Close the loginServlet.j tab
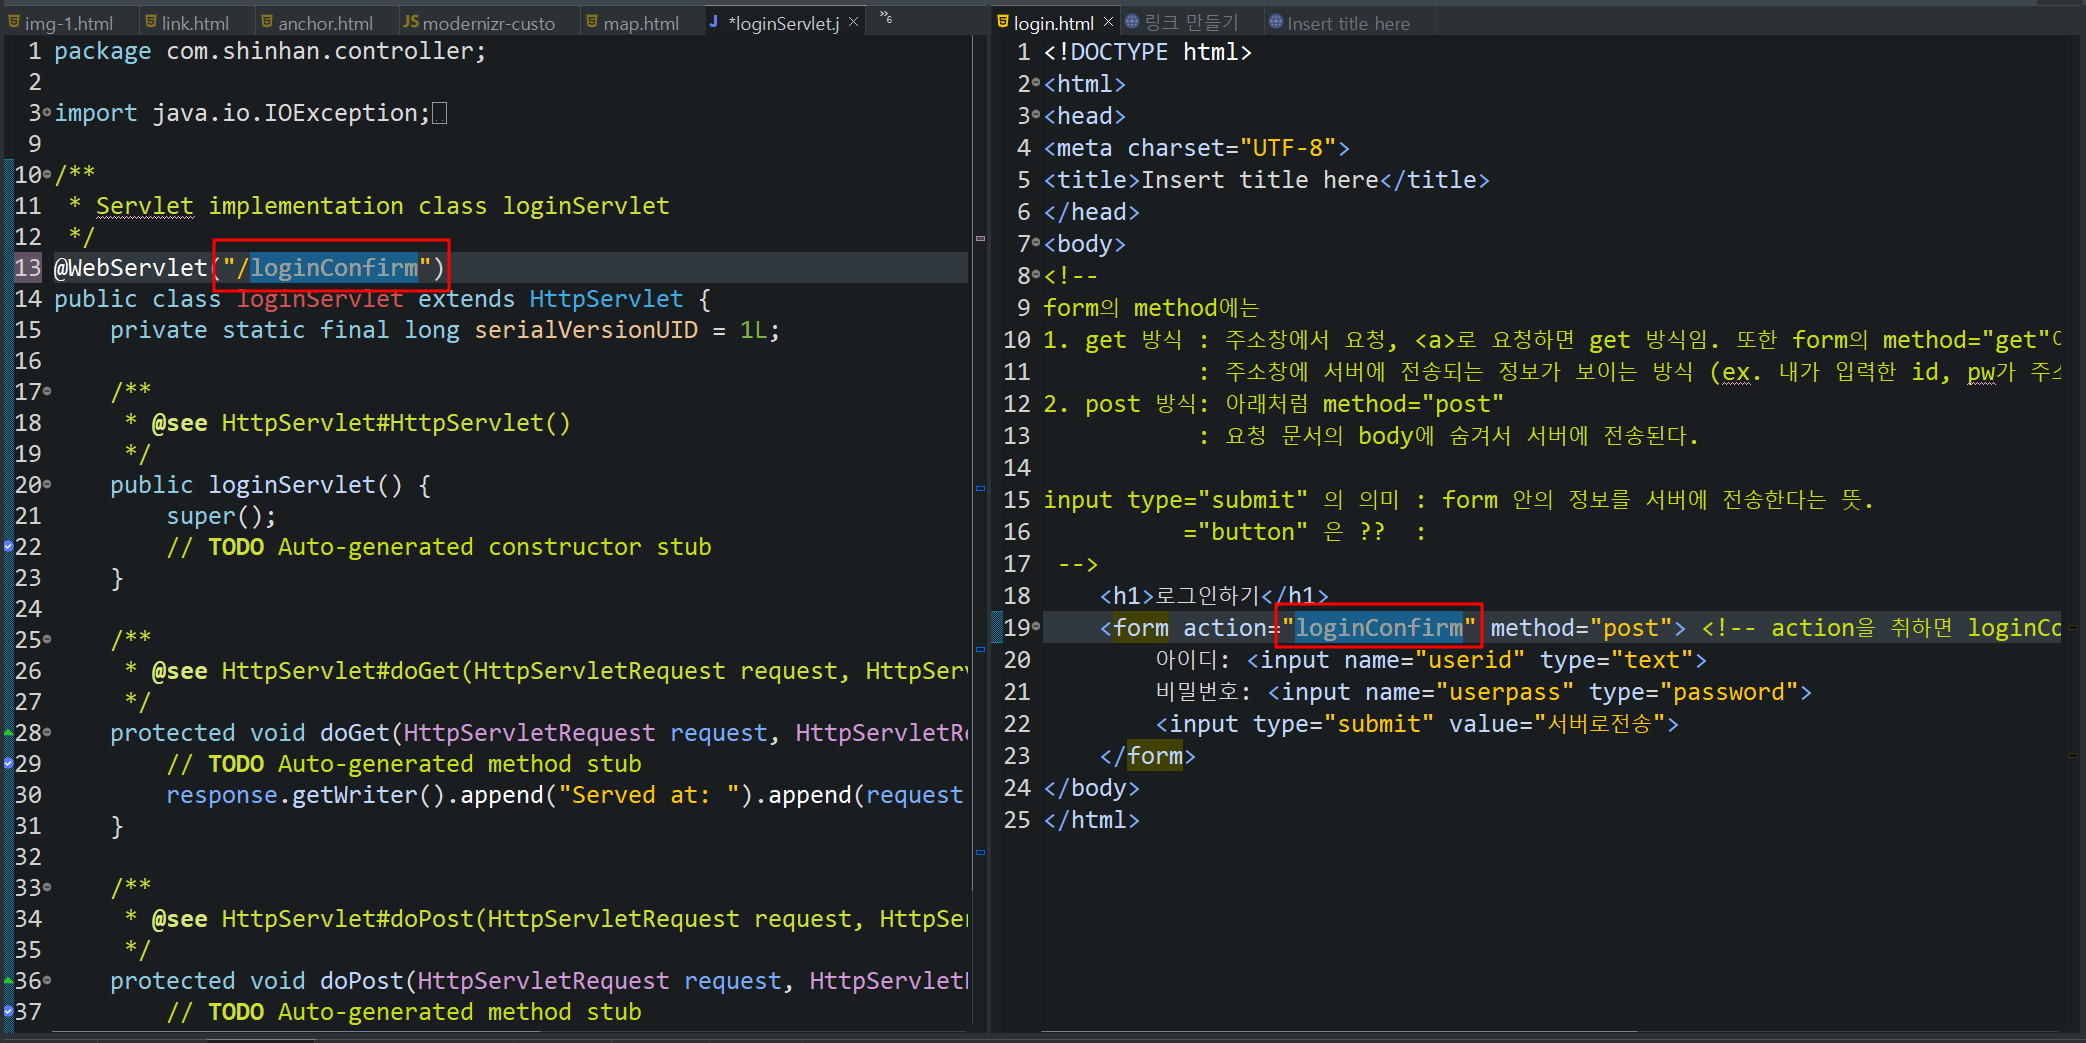 (x=853, y=22)
